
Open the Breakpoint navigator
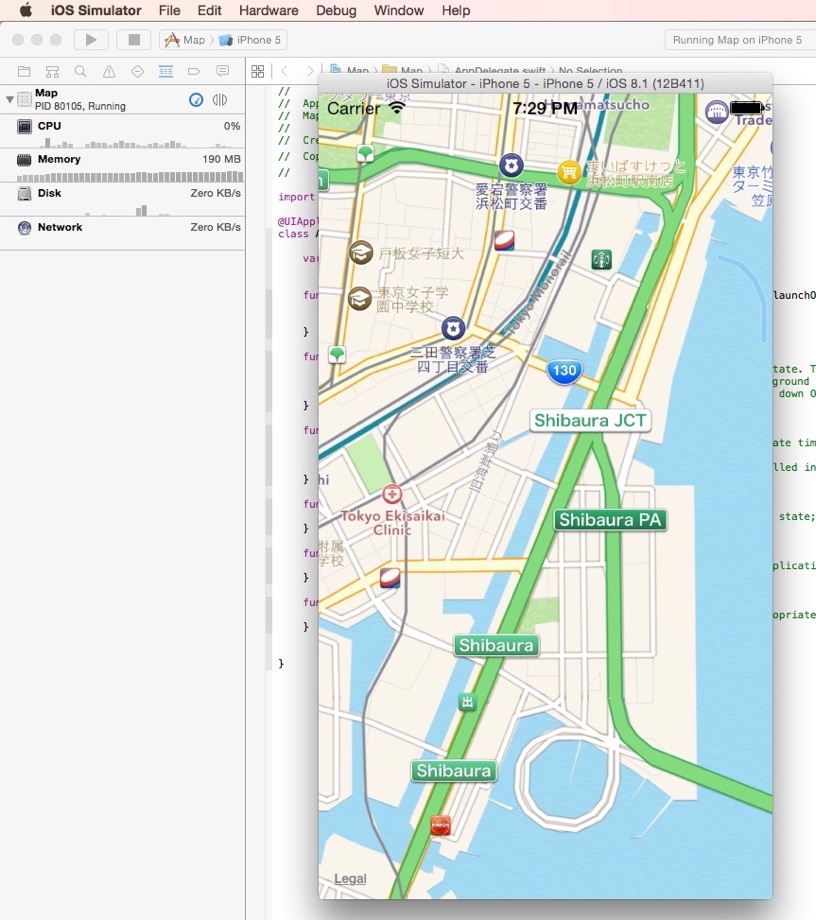pos(194,72)
